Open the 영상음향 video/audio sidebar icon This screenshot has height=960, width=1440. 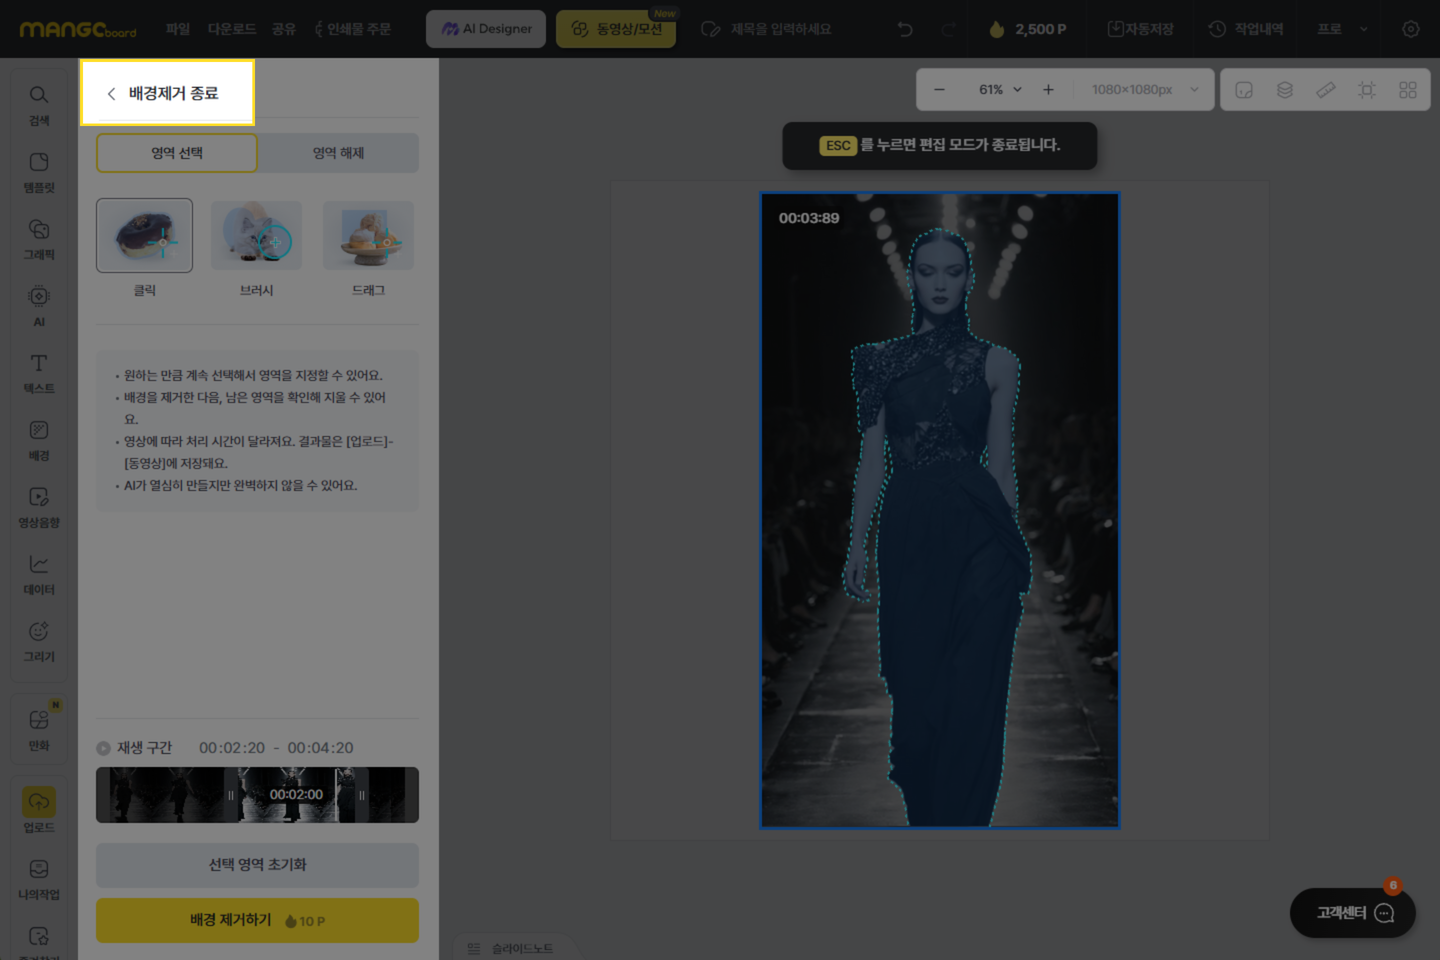click(38, 507)
